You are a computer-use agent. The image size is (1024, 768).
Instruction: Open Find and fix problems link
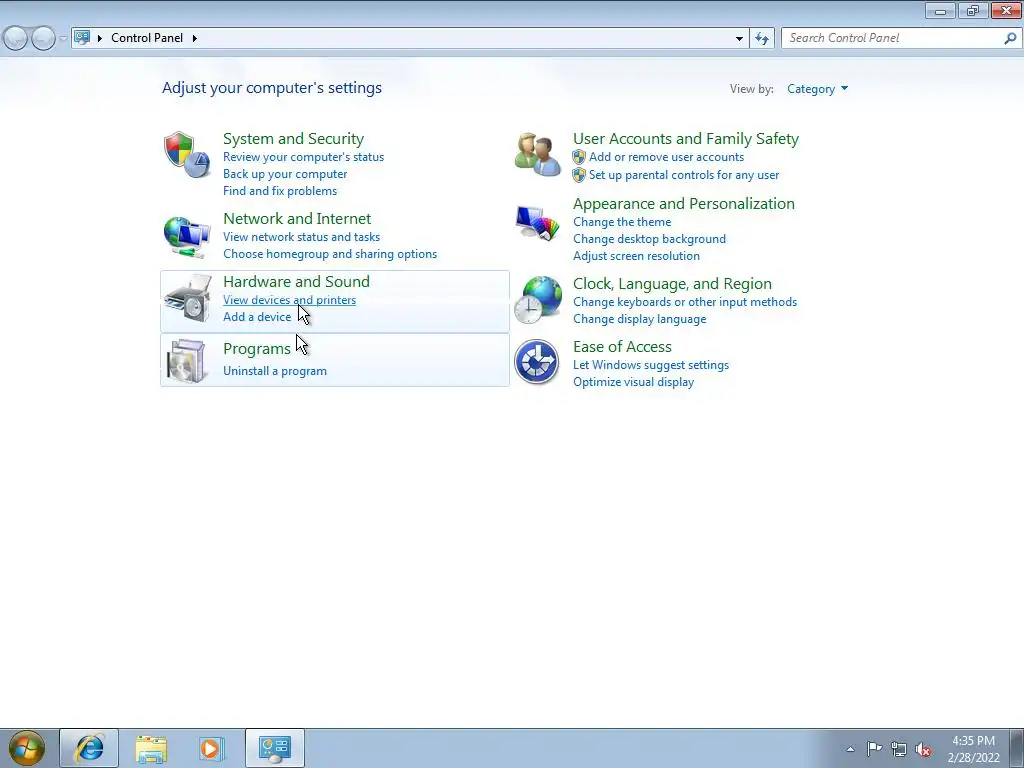(x=280, y=191)
